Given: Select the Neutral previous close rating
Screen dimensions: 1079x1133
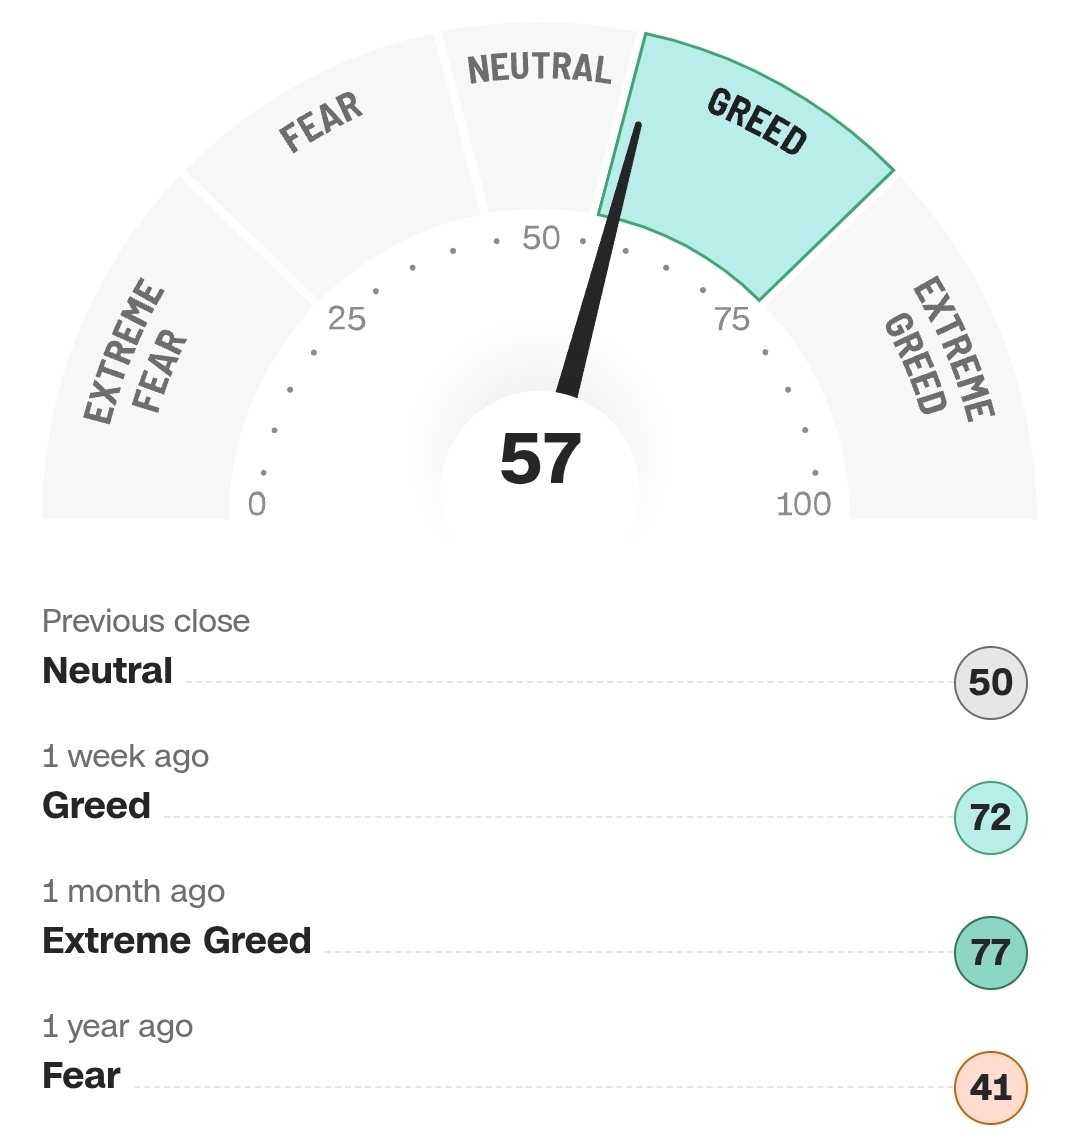Looking at the screenshot, I should [107, 671].
